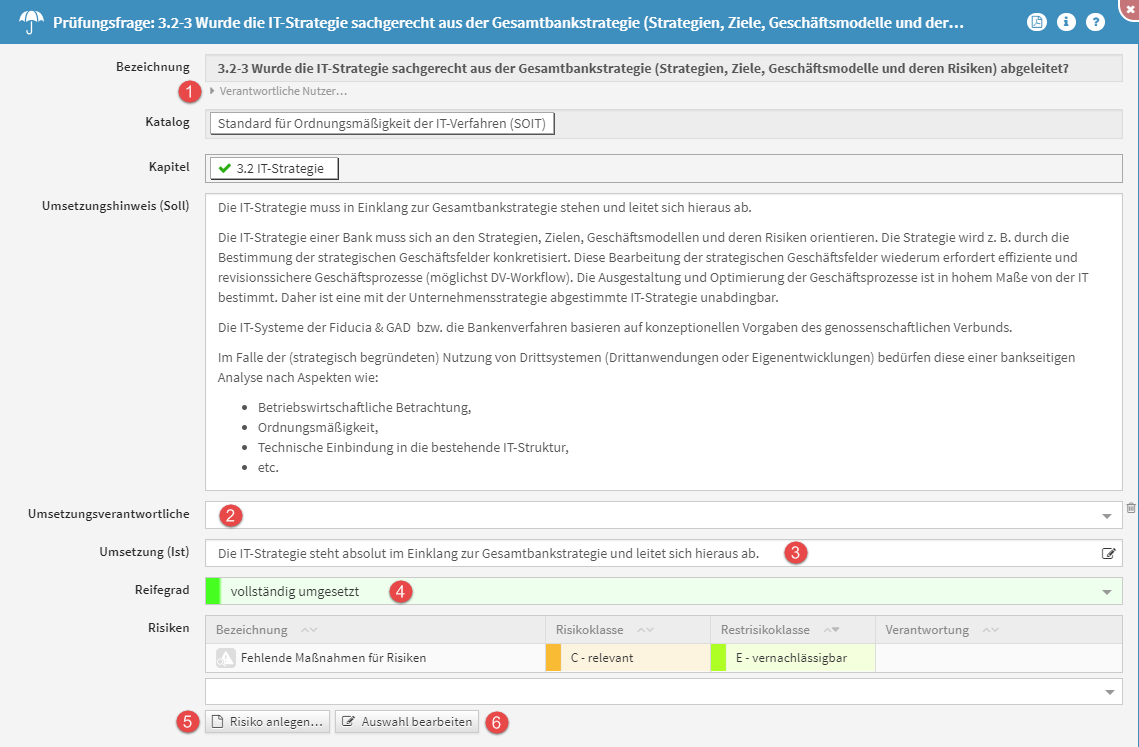1139x747 pixels.
Task: Open the information icon in header
Action: pyautogui.click(x=1066, y=22)
